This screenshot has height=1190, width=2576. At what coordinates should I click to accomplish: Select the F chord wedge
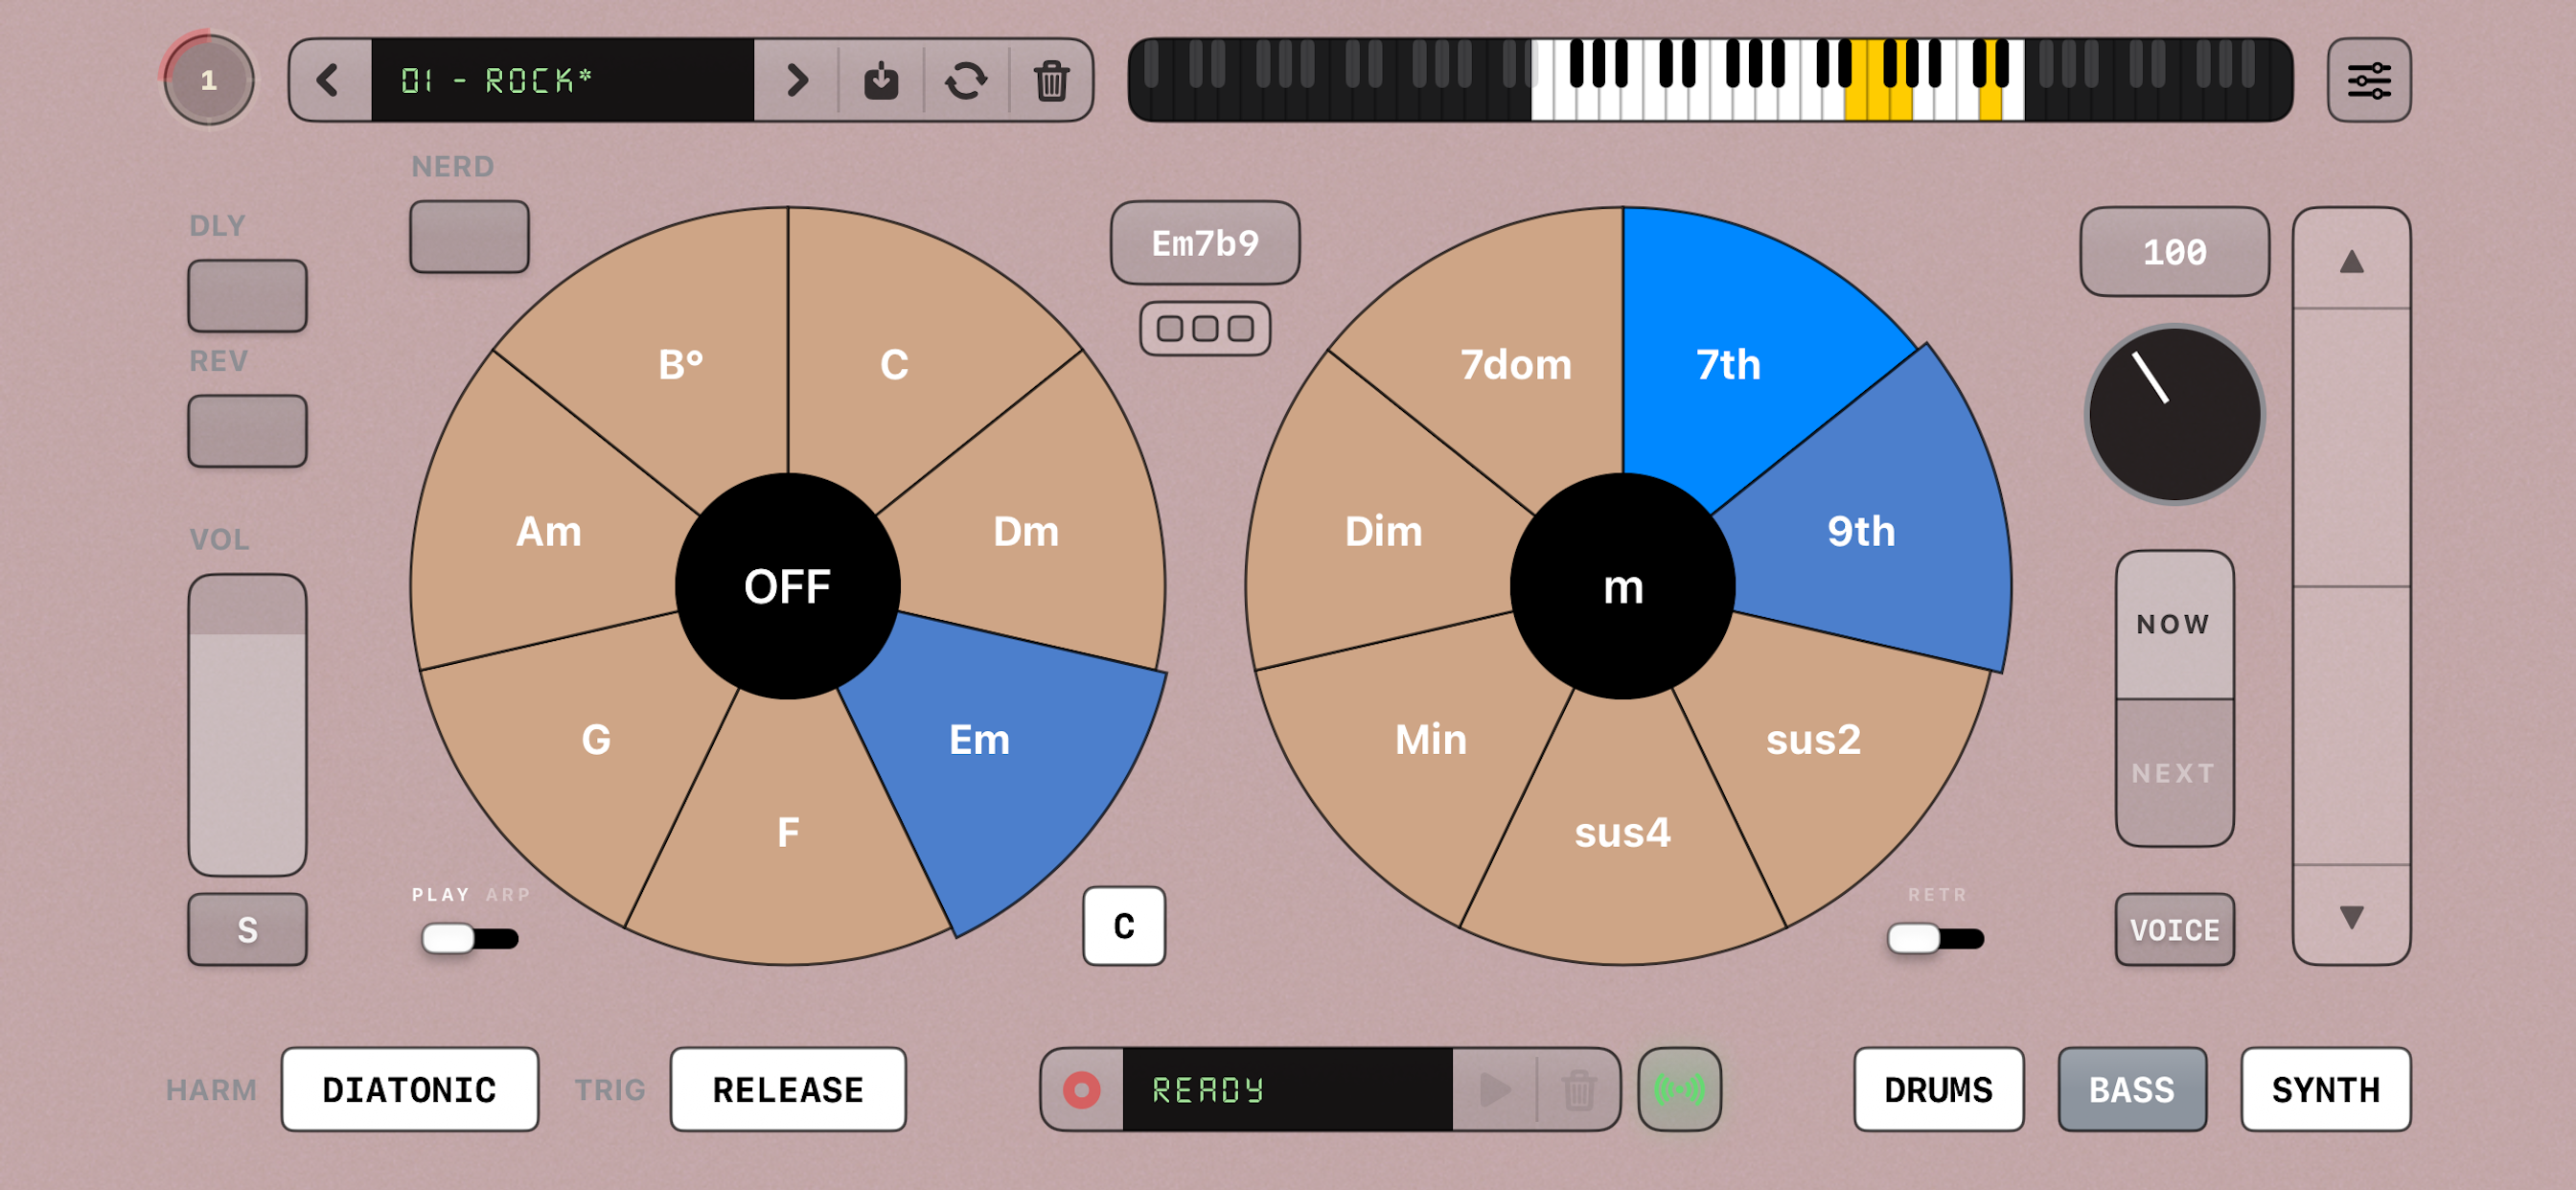[x=788, y=832]
